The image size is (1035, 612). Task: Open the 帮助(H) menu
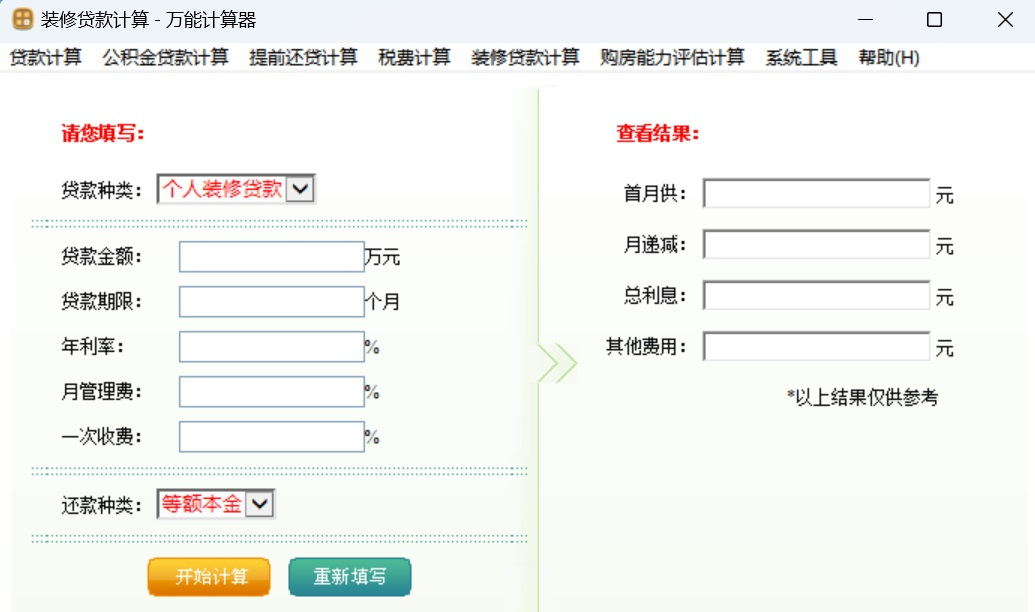coord(888,58)
